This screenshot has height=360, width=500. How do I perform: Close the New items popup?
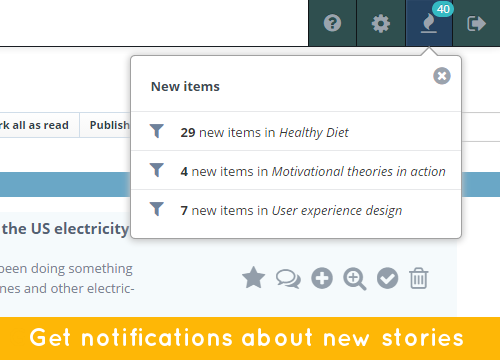[442, 76]
